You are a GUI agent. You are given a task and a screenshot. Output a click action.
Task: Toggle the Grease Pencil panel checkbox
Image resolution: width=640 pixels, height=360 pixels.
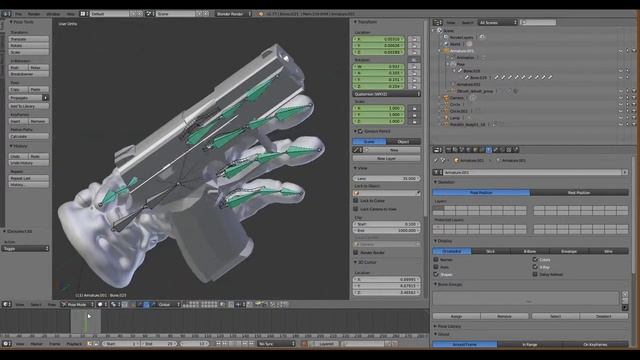pos(360,131)
